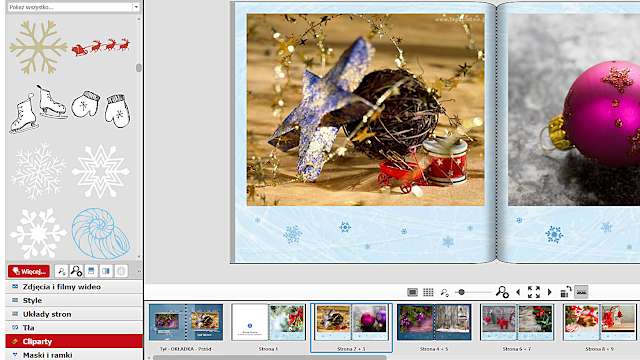Go to the previous page spread arrow
Image resolution: width=640 pixels, height=360 pixels.
[518, 292]
